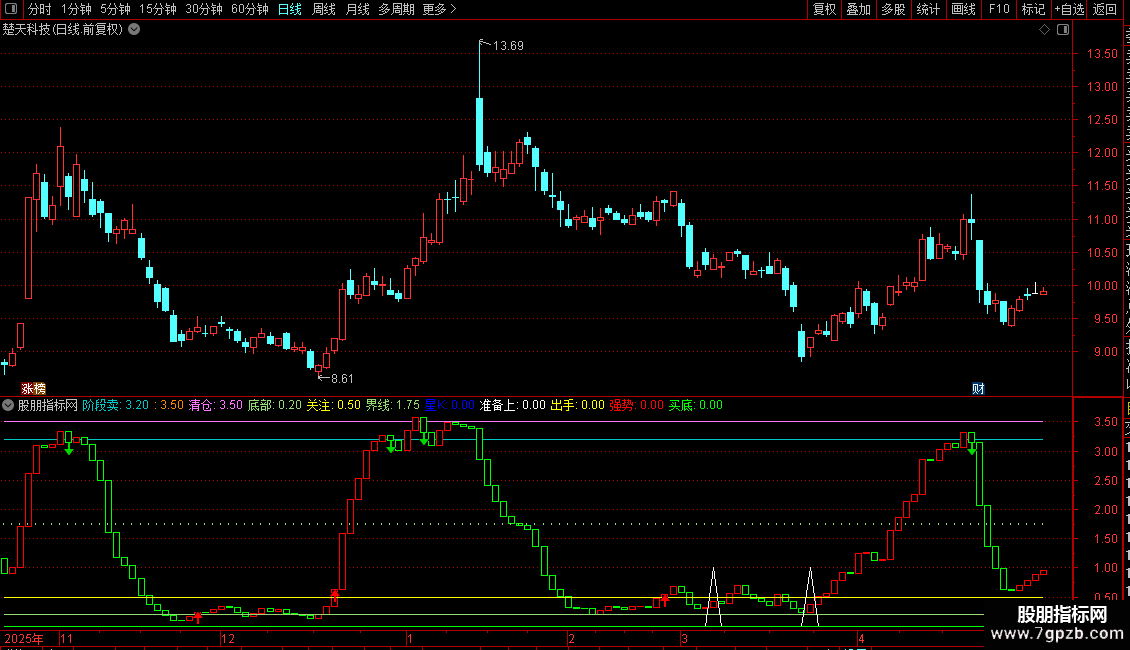Click the 涨榜 badge on chart
Image resolution: width=1130 pixels, height=650 pixels.
tap(34, 388)
